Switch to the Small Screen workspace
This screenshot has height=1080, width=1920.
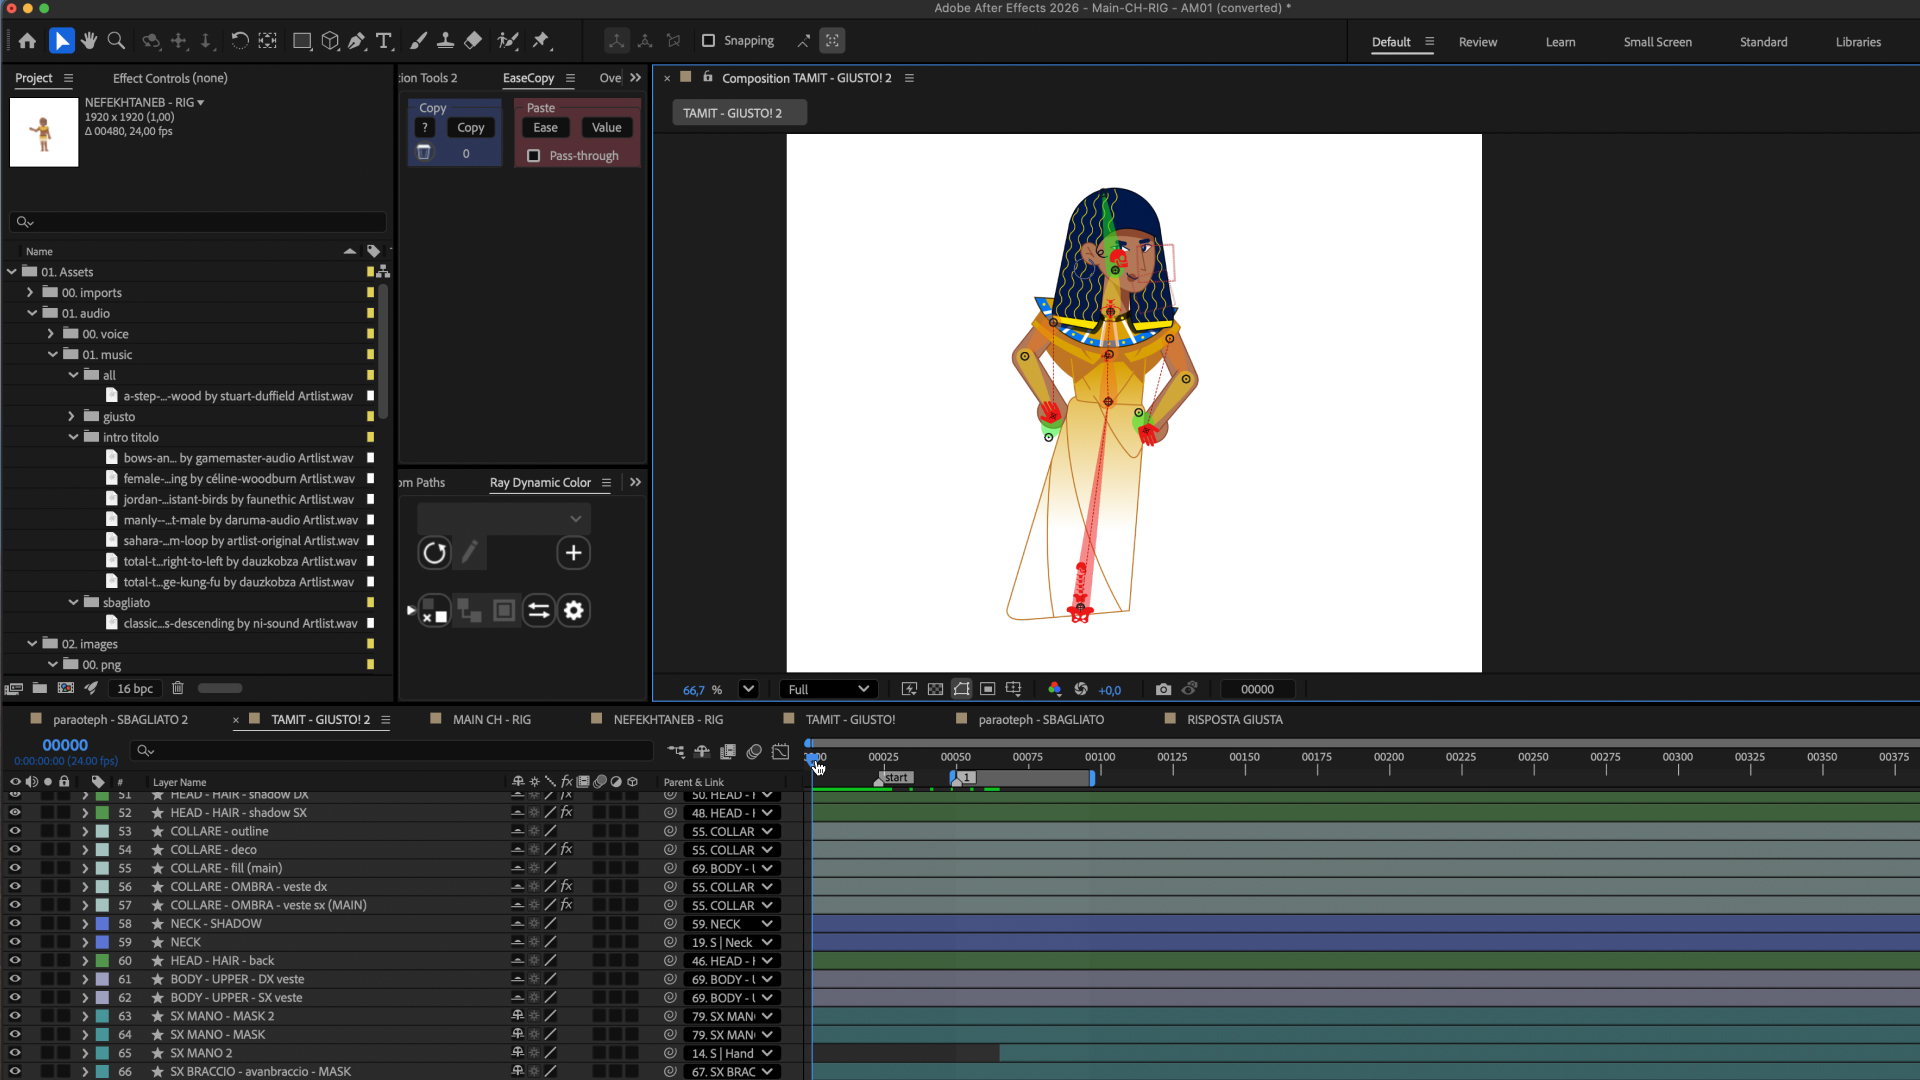(1657, 42)
